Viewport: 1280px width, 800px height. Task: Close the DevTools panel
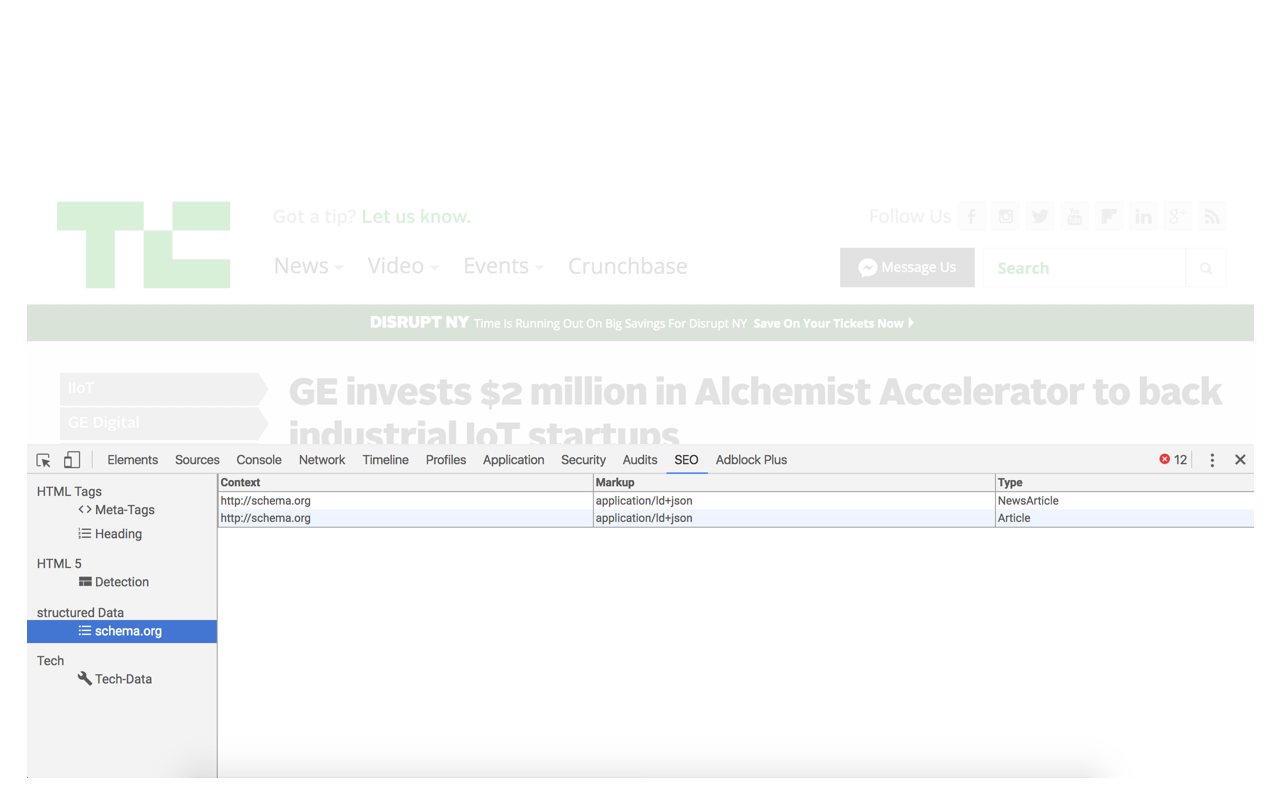coord(1240,460)
